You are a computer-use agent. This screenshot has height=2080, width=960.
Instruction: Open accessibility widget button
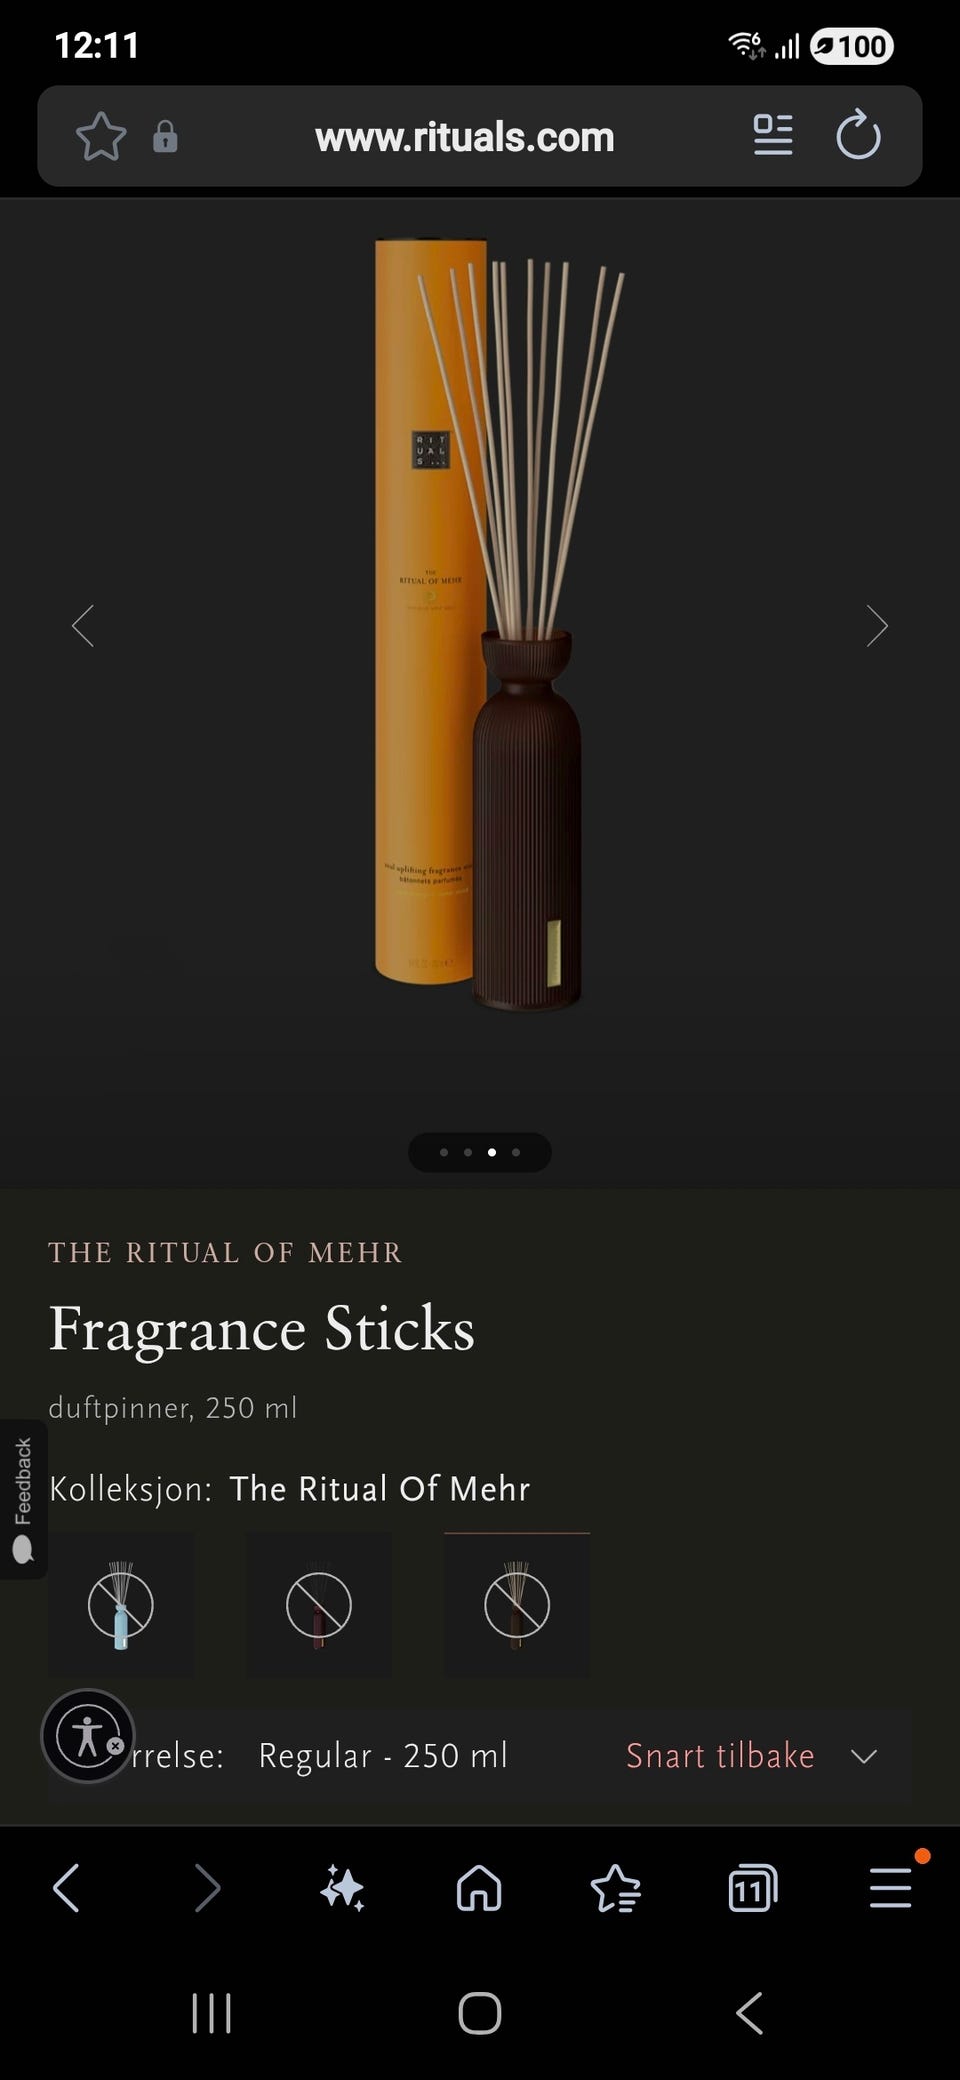click(x=88, y=1736)
